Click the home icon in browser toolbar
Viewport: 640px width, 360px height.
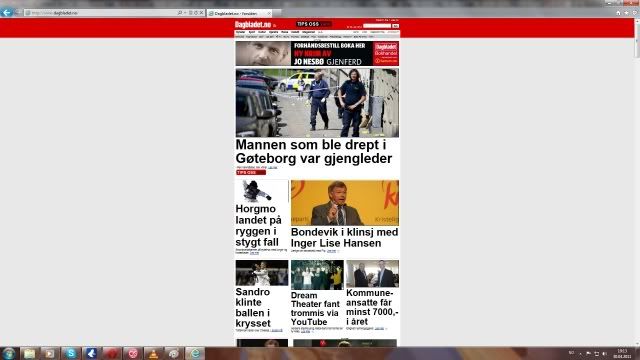click(618, 13)
